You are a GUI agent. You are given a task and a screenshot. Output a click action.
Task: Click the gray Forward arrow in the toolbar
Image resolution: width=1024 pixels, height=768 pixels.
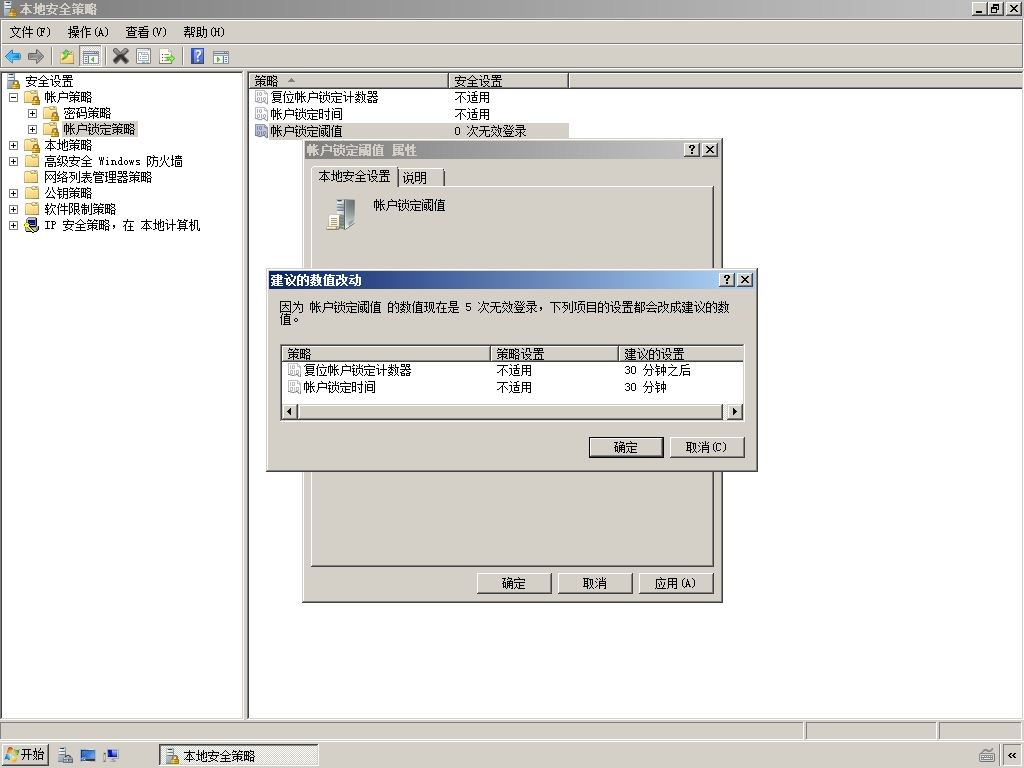click(x=36, y=57)
